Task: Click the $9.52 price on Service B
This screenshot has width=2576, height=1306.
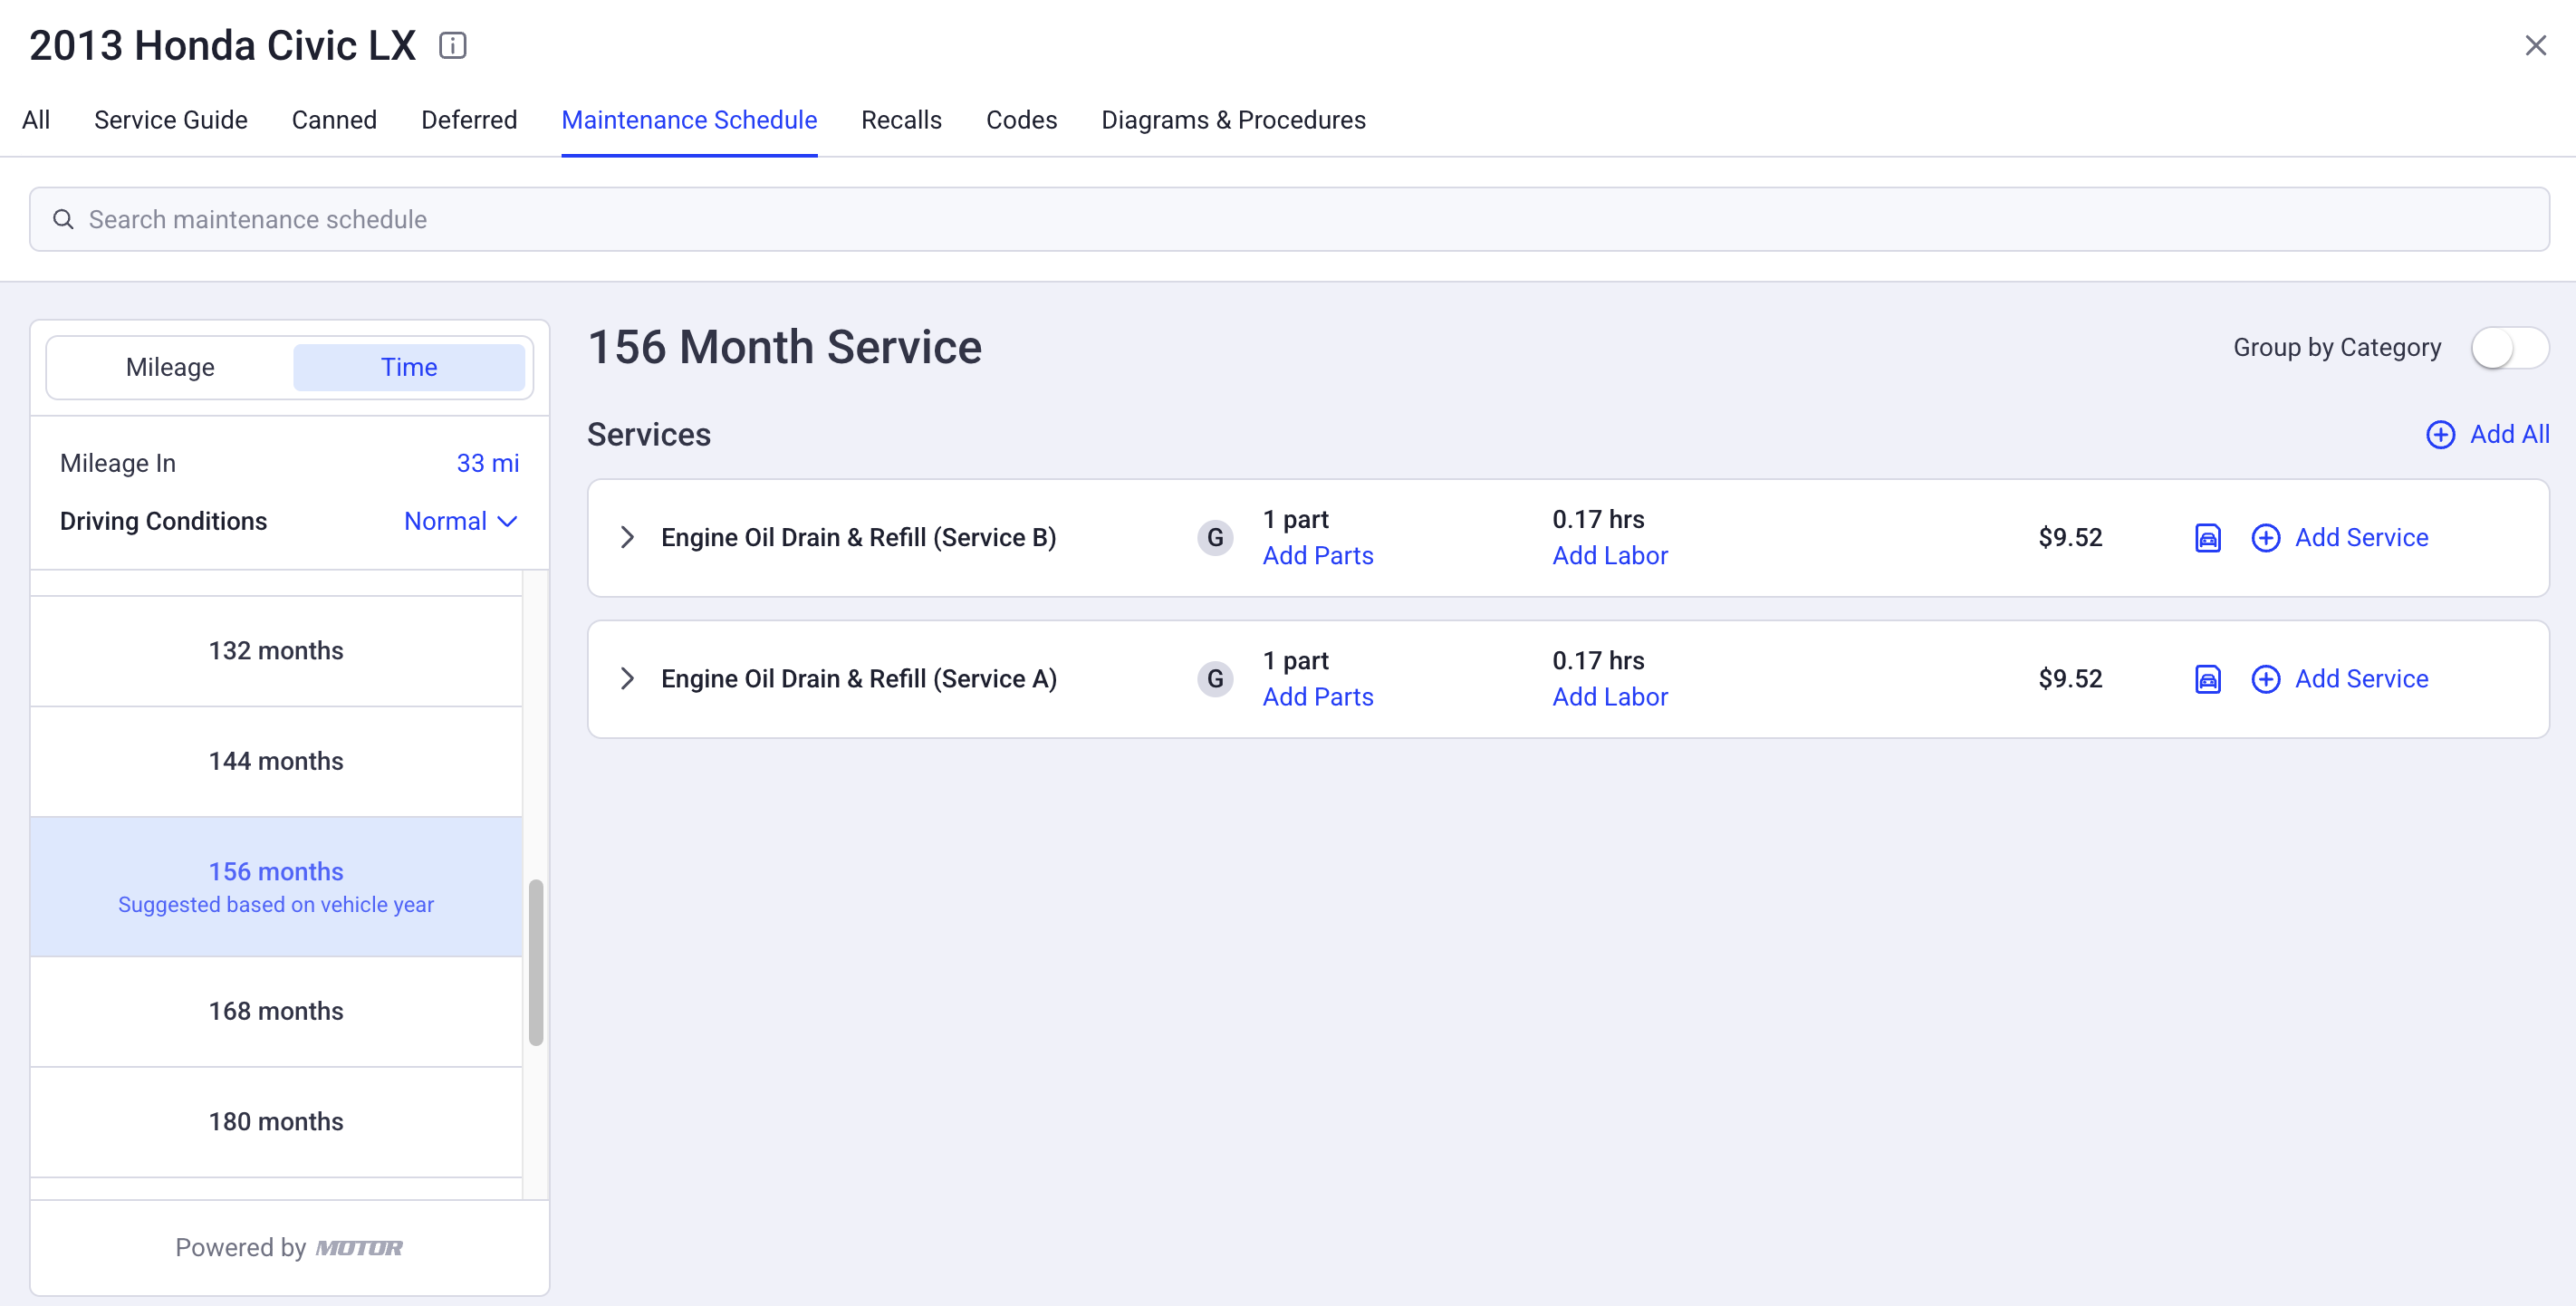Action: click(2070, 538)
